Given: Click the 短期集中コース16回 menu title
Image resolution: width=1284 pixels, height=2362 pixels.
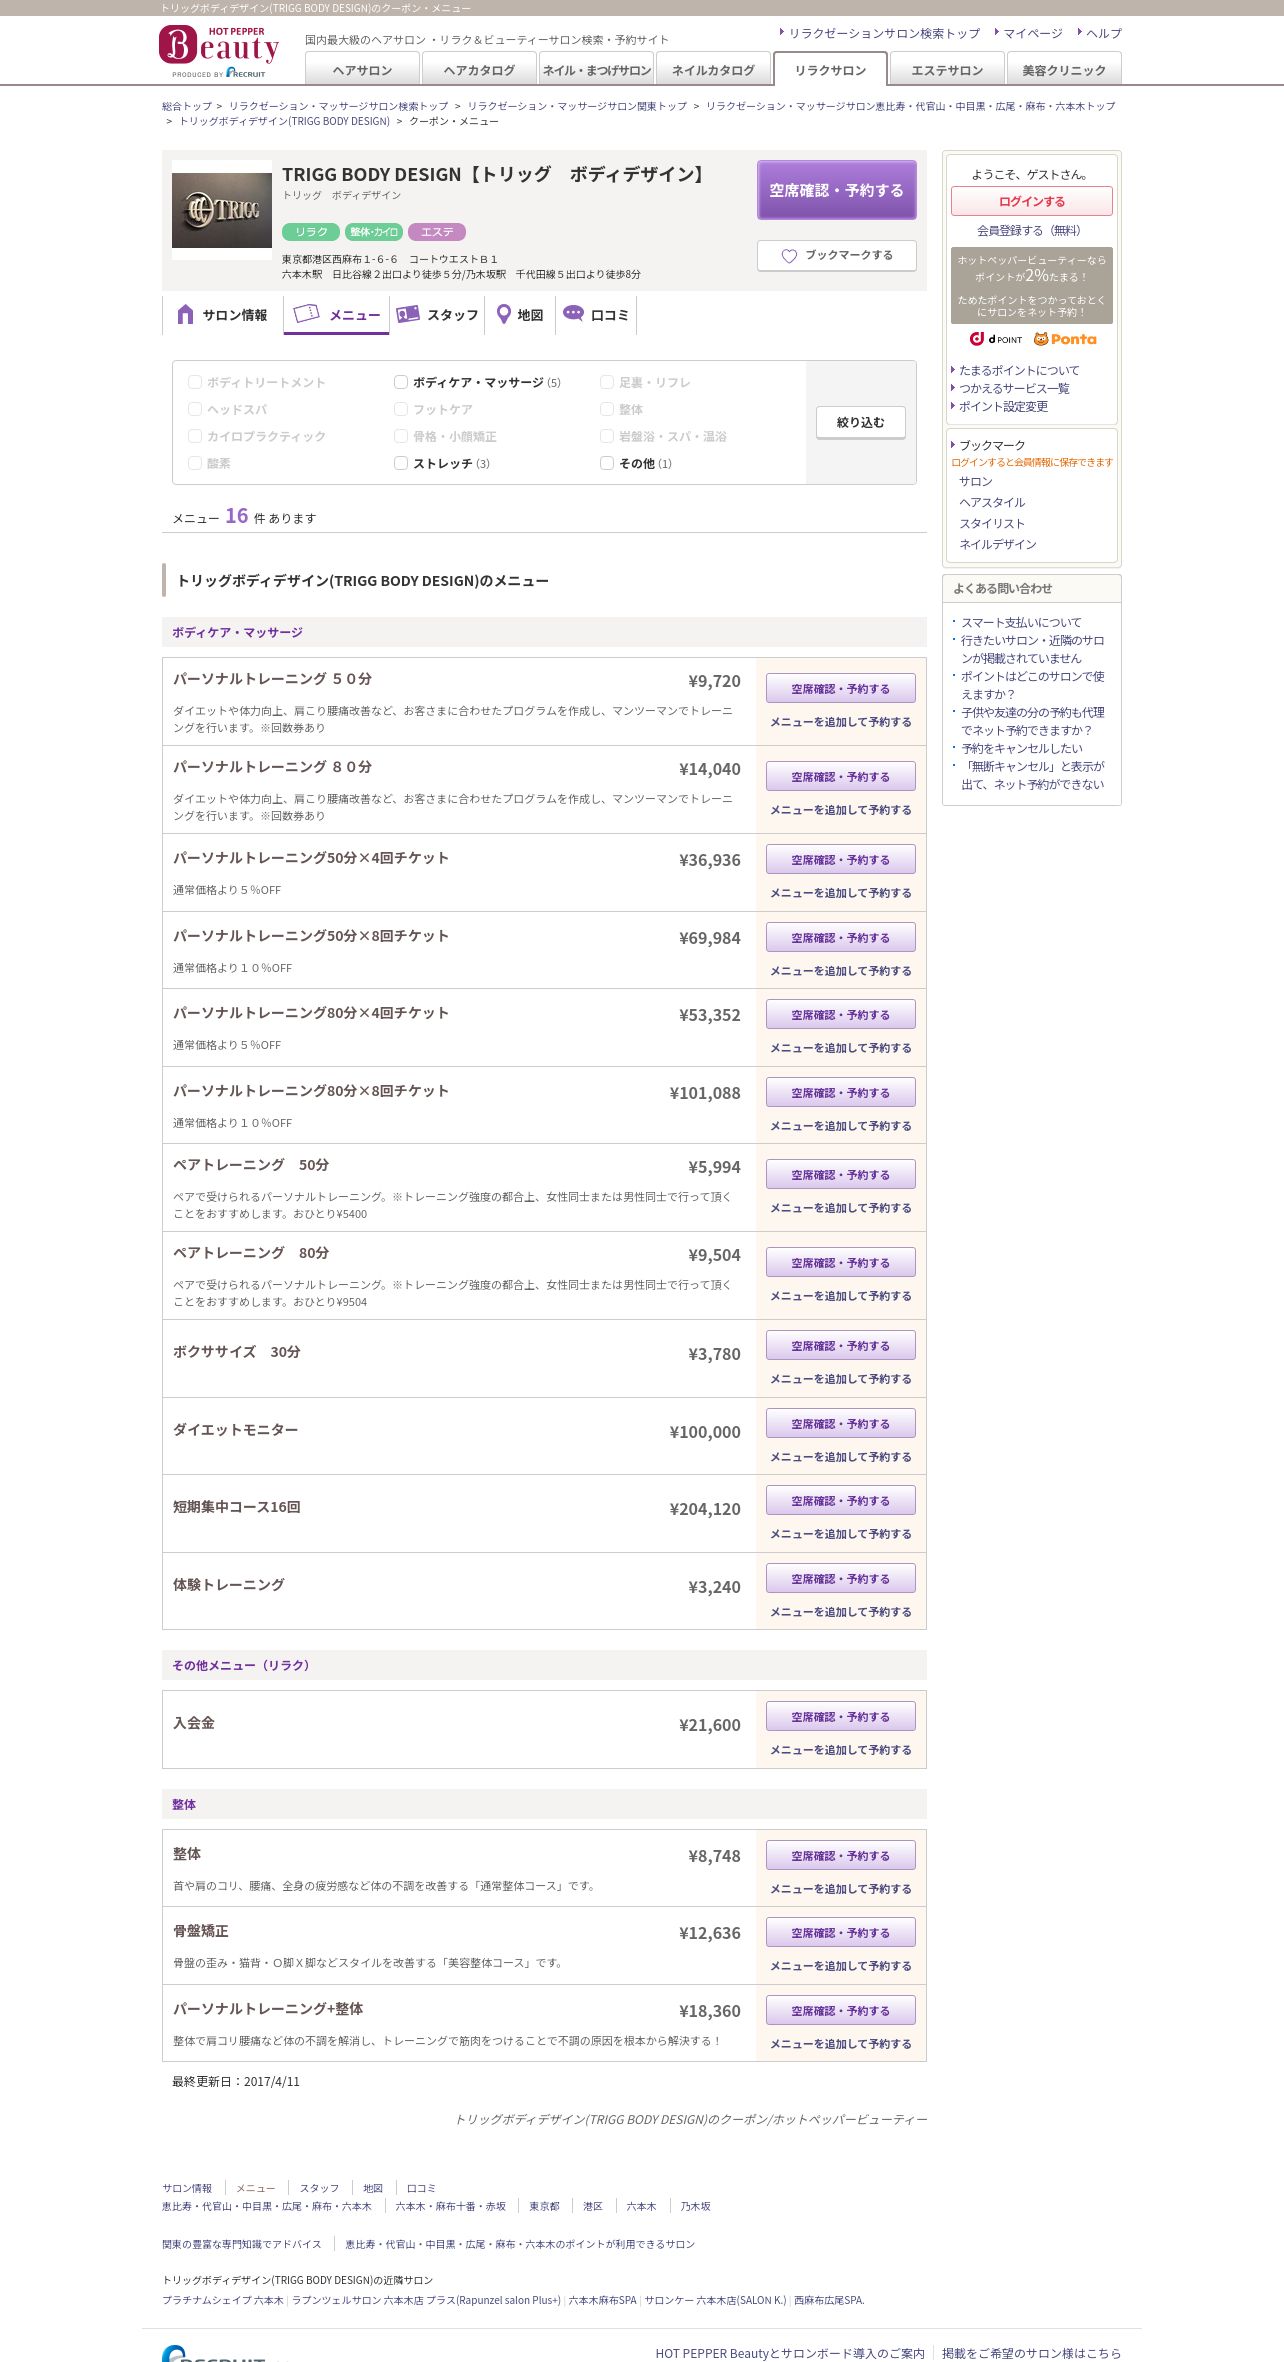Looking at the screenshot, I should pos(237,1506).
